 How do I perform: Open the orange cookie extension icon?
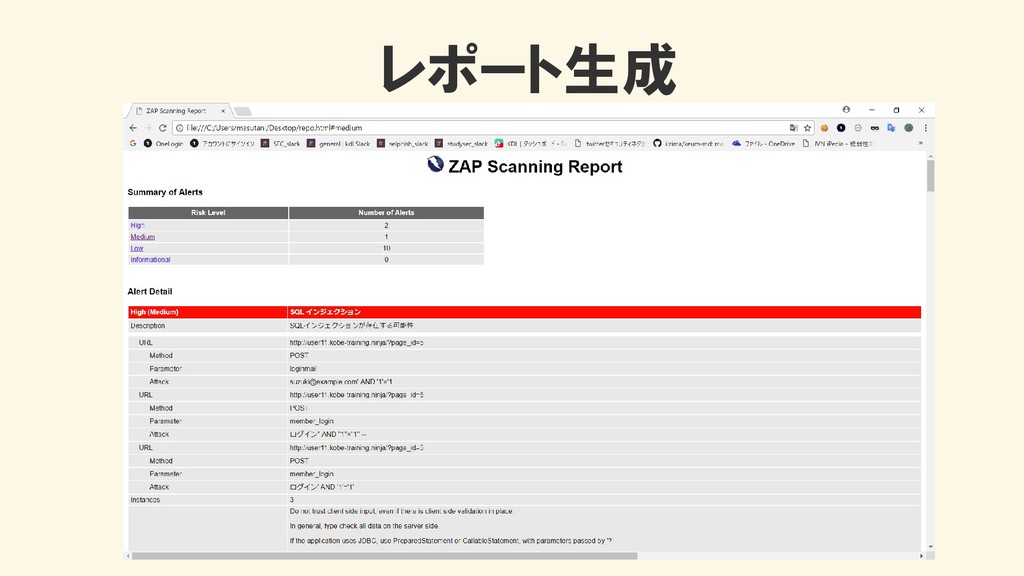click(x=824, y=128)
